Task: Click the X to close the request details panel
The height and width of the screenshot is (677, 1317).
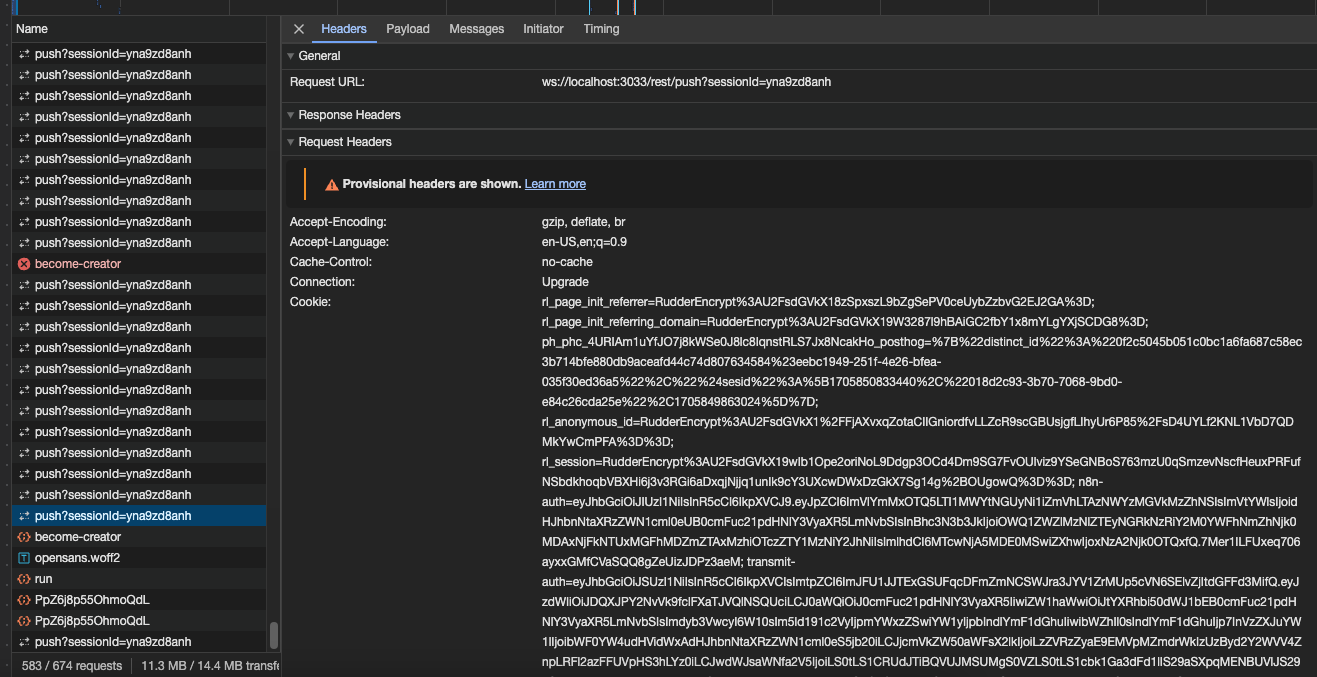Action: (297, 29)
